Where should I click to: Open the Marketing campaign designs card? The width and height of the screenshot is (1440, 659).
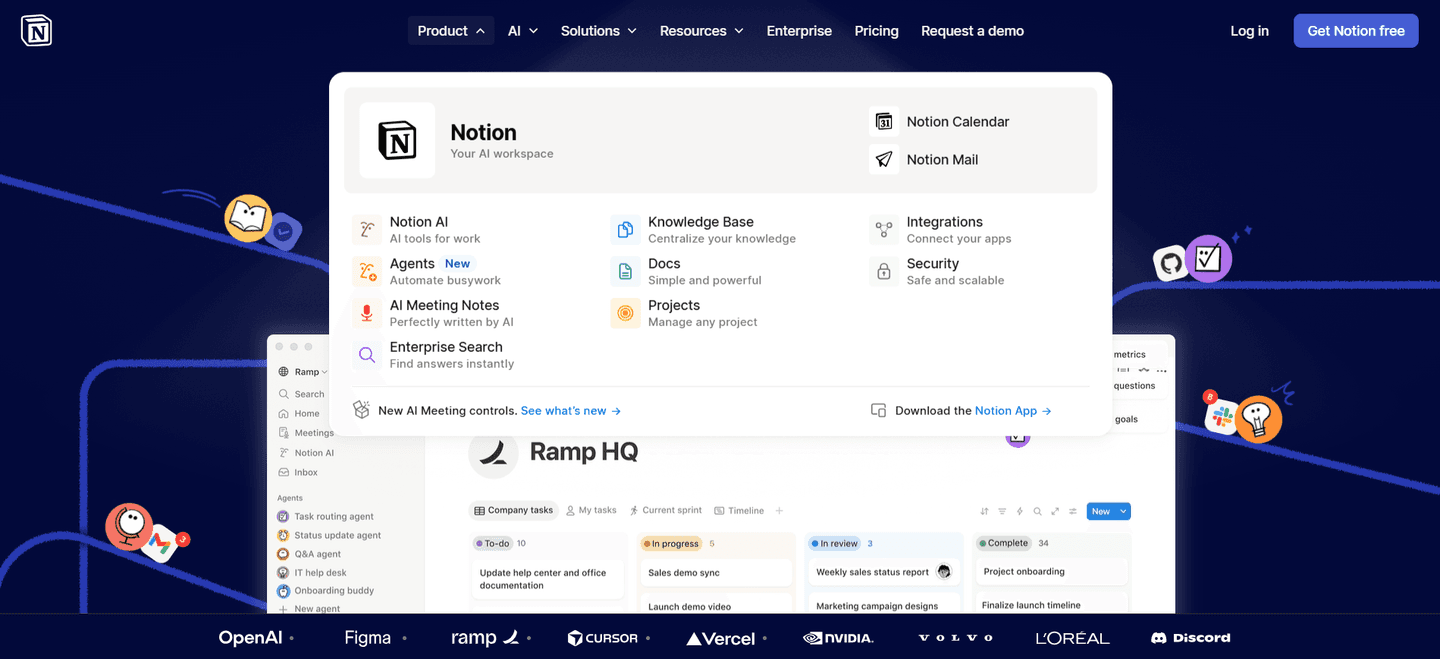(x=883, y=605)
